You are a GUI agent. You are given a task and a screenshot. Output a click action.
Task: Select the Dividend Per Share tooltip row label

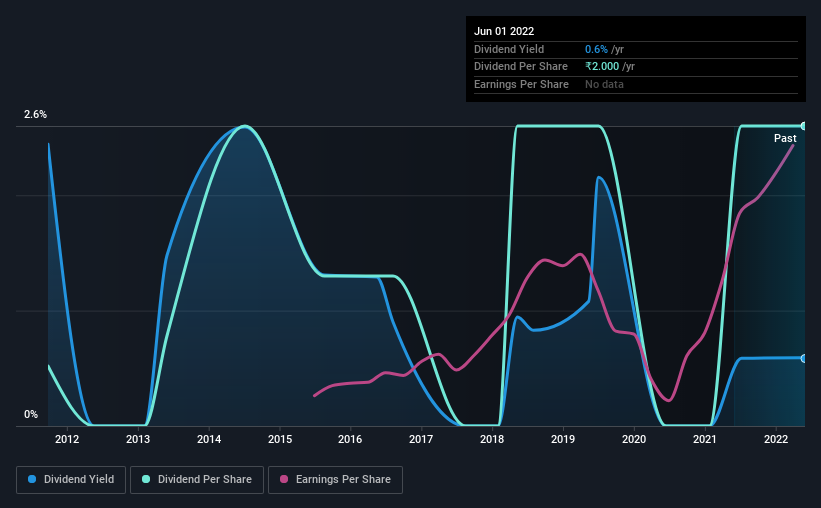coord(520,67)
